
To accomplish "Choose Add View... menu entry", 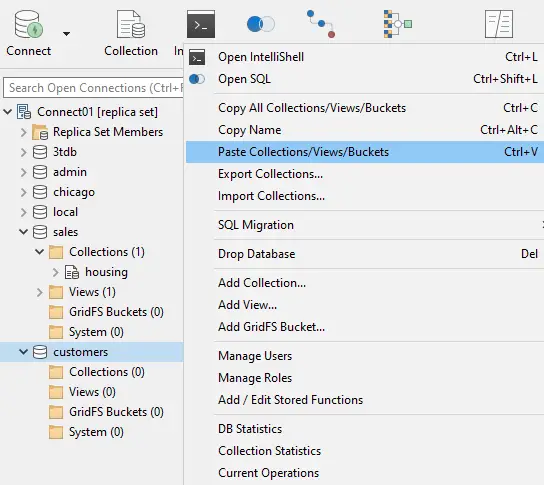I will [x=365, y=305].
